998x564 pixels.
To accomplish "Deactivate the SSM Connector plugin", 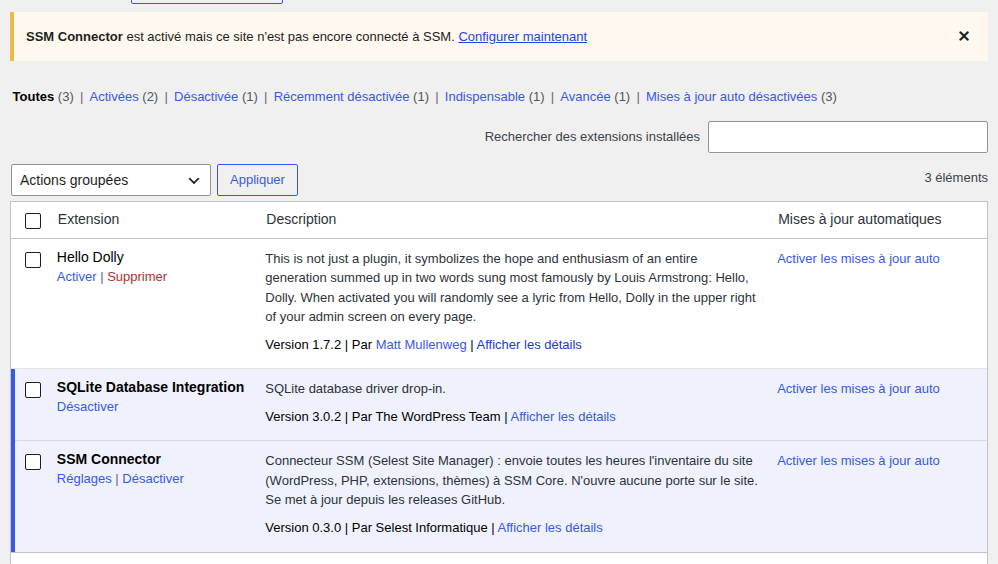I will 153,479.
